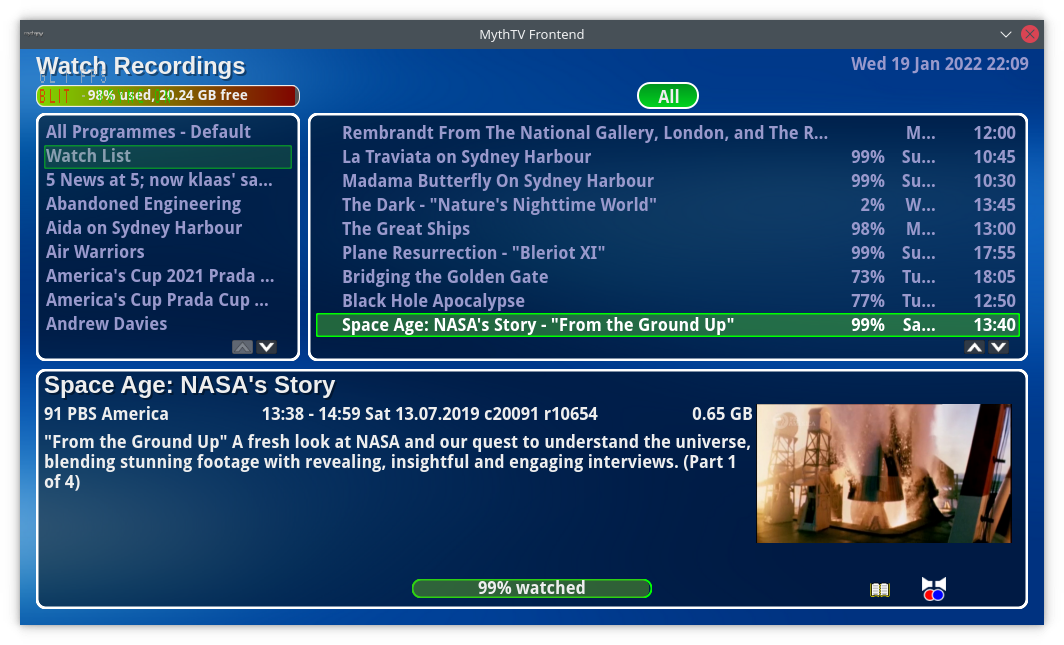Select 5 News at 5 group
Viewport: 1064px width, 645px height.
[x=168, y=180]
